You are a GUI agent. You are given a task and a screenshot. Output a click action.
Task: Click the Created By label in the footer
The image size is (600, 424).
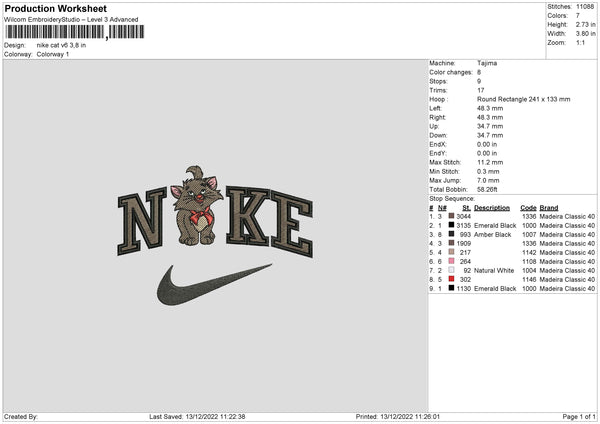[21, 416]
